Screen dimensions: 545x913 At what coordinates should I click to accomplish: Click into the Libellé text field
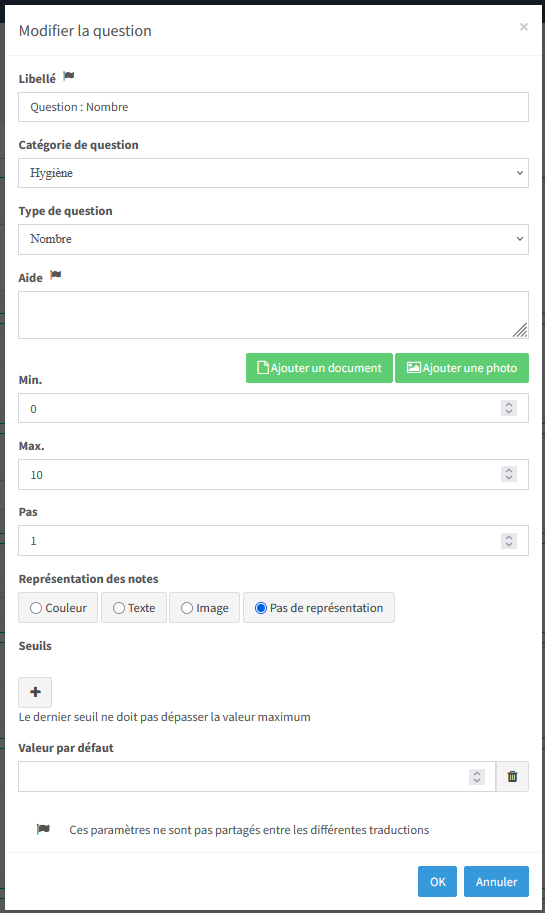point(273,107)
